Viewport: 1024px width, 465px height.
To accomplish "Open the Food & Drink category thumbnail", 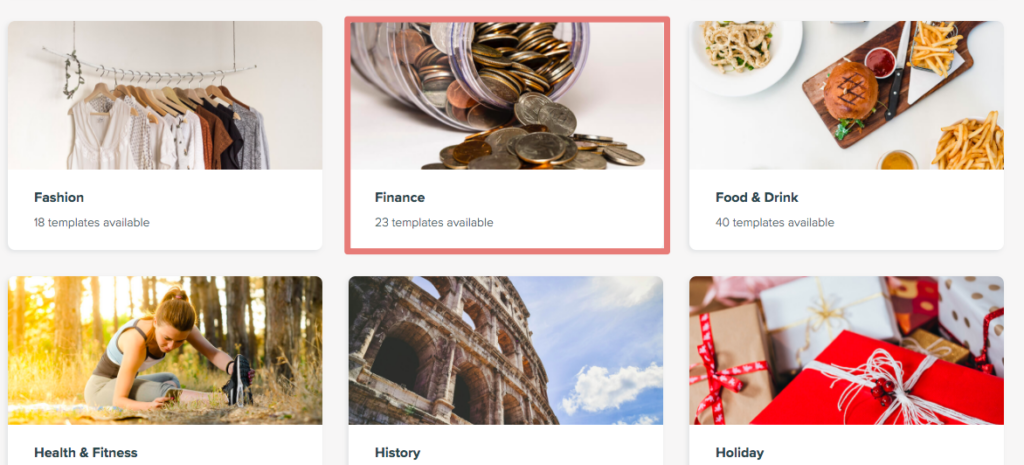I will point(846,95).
